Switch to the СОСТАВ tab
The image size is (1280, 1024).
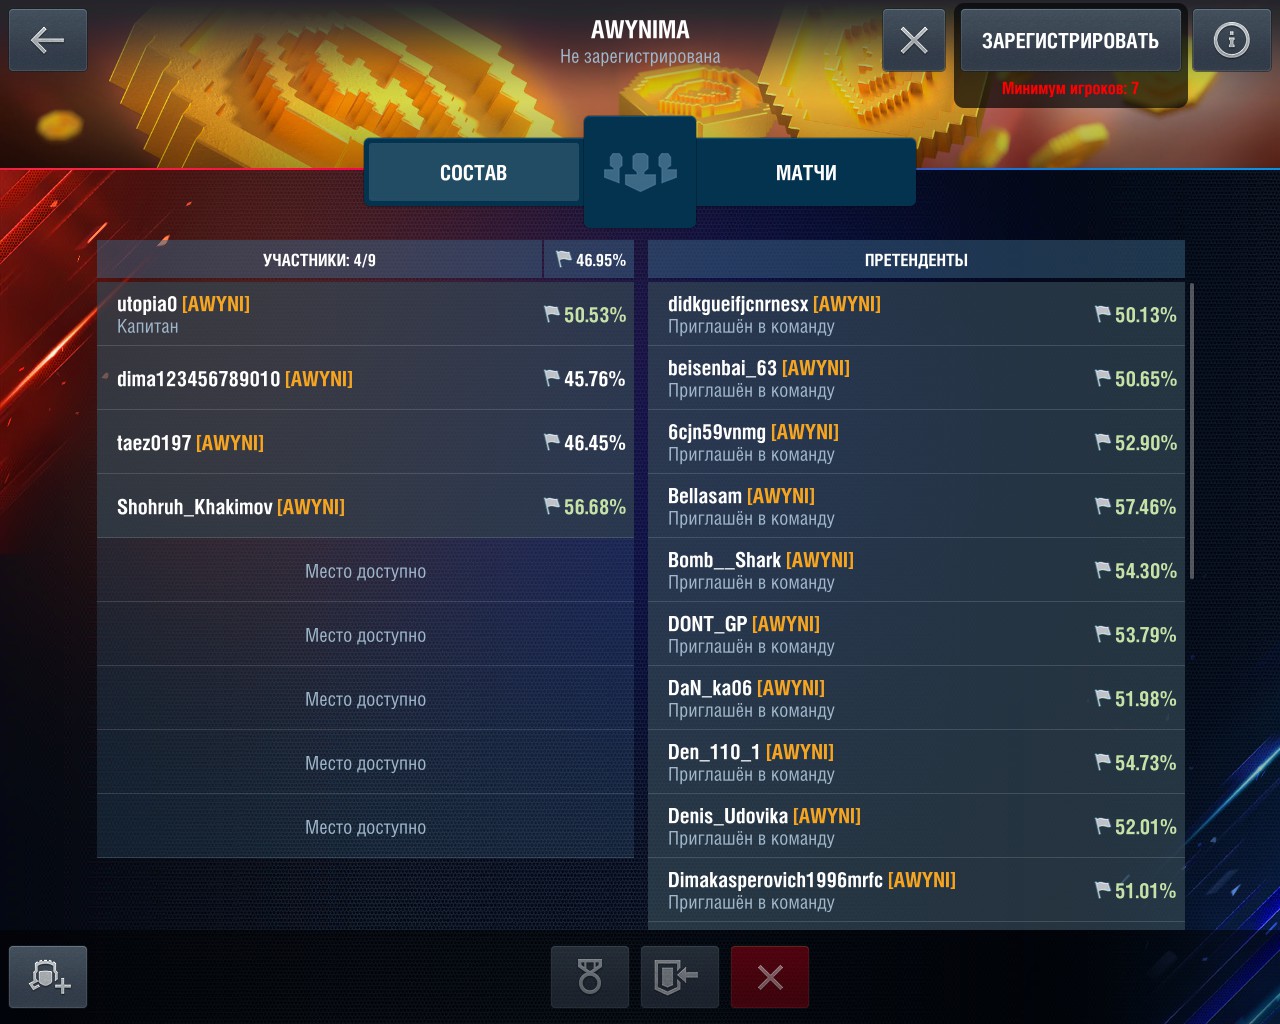coord(474,173)
